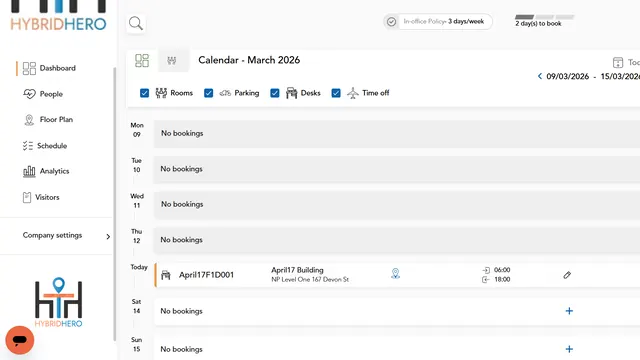
Task: Click the In-office Policy checkmark icon
Action: tap(391, 22)
